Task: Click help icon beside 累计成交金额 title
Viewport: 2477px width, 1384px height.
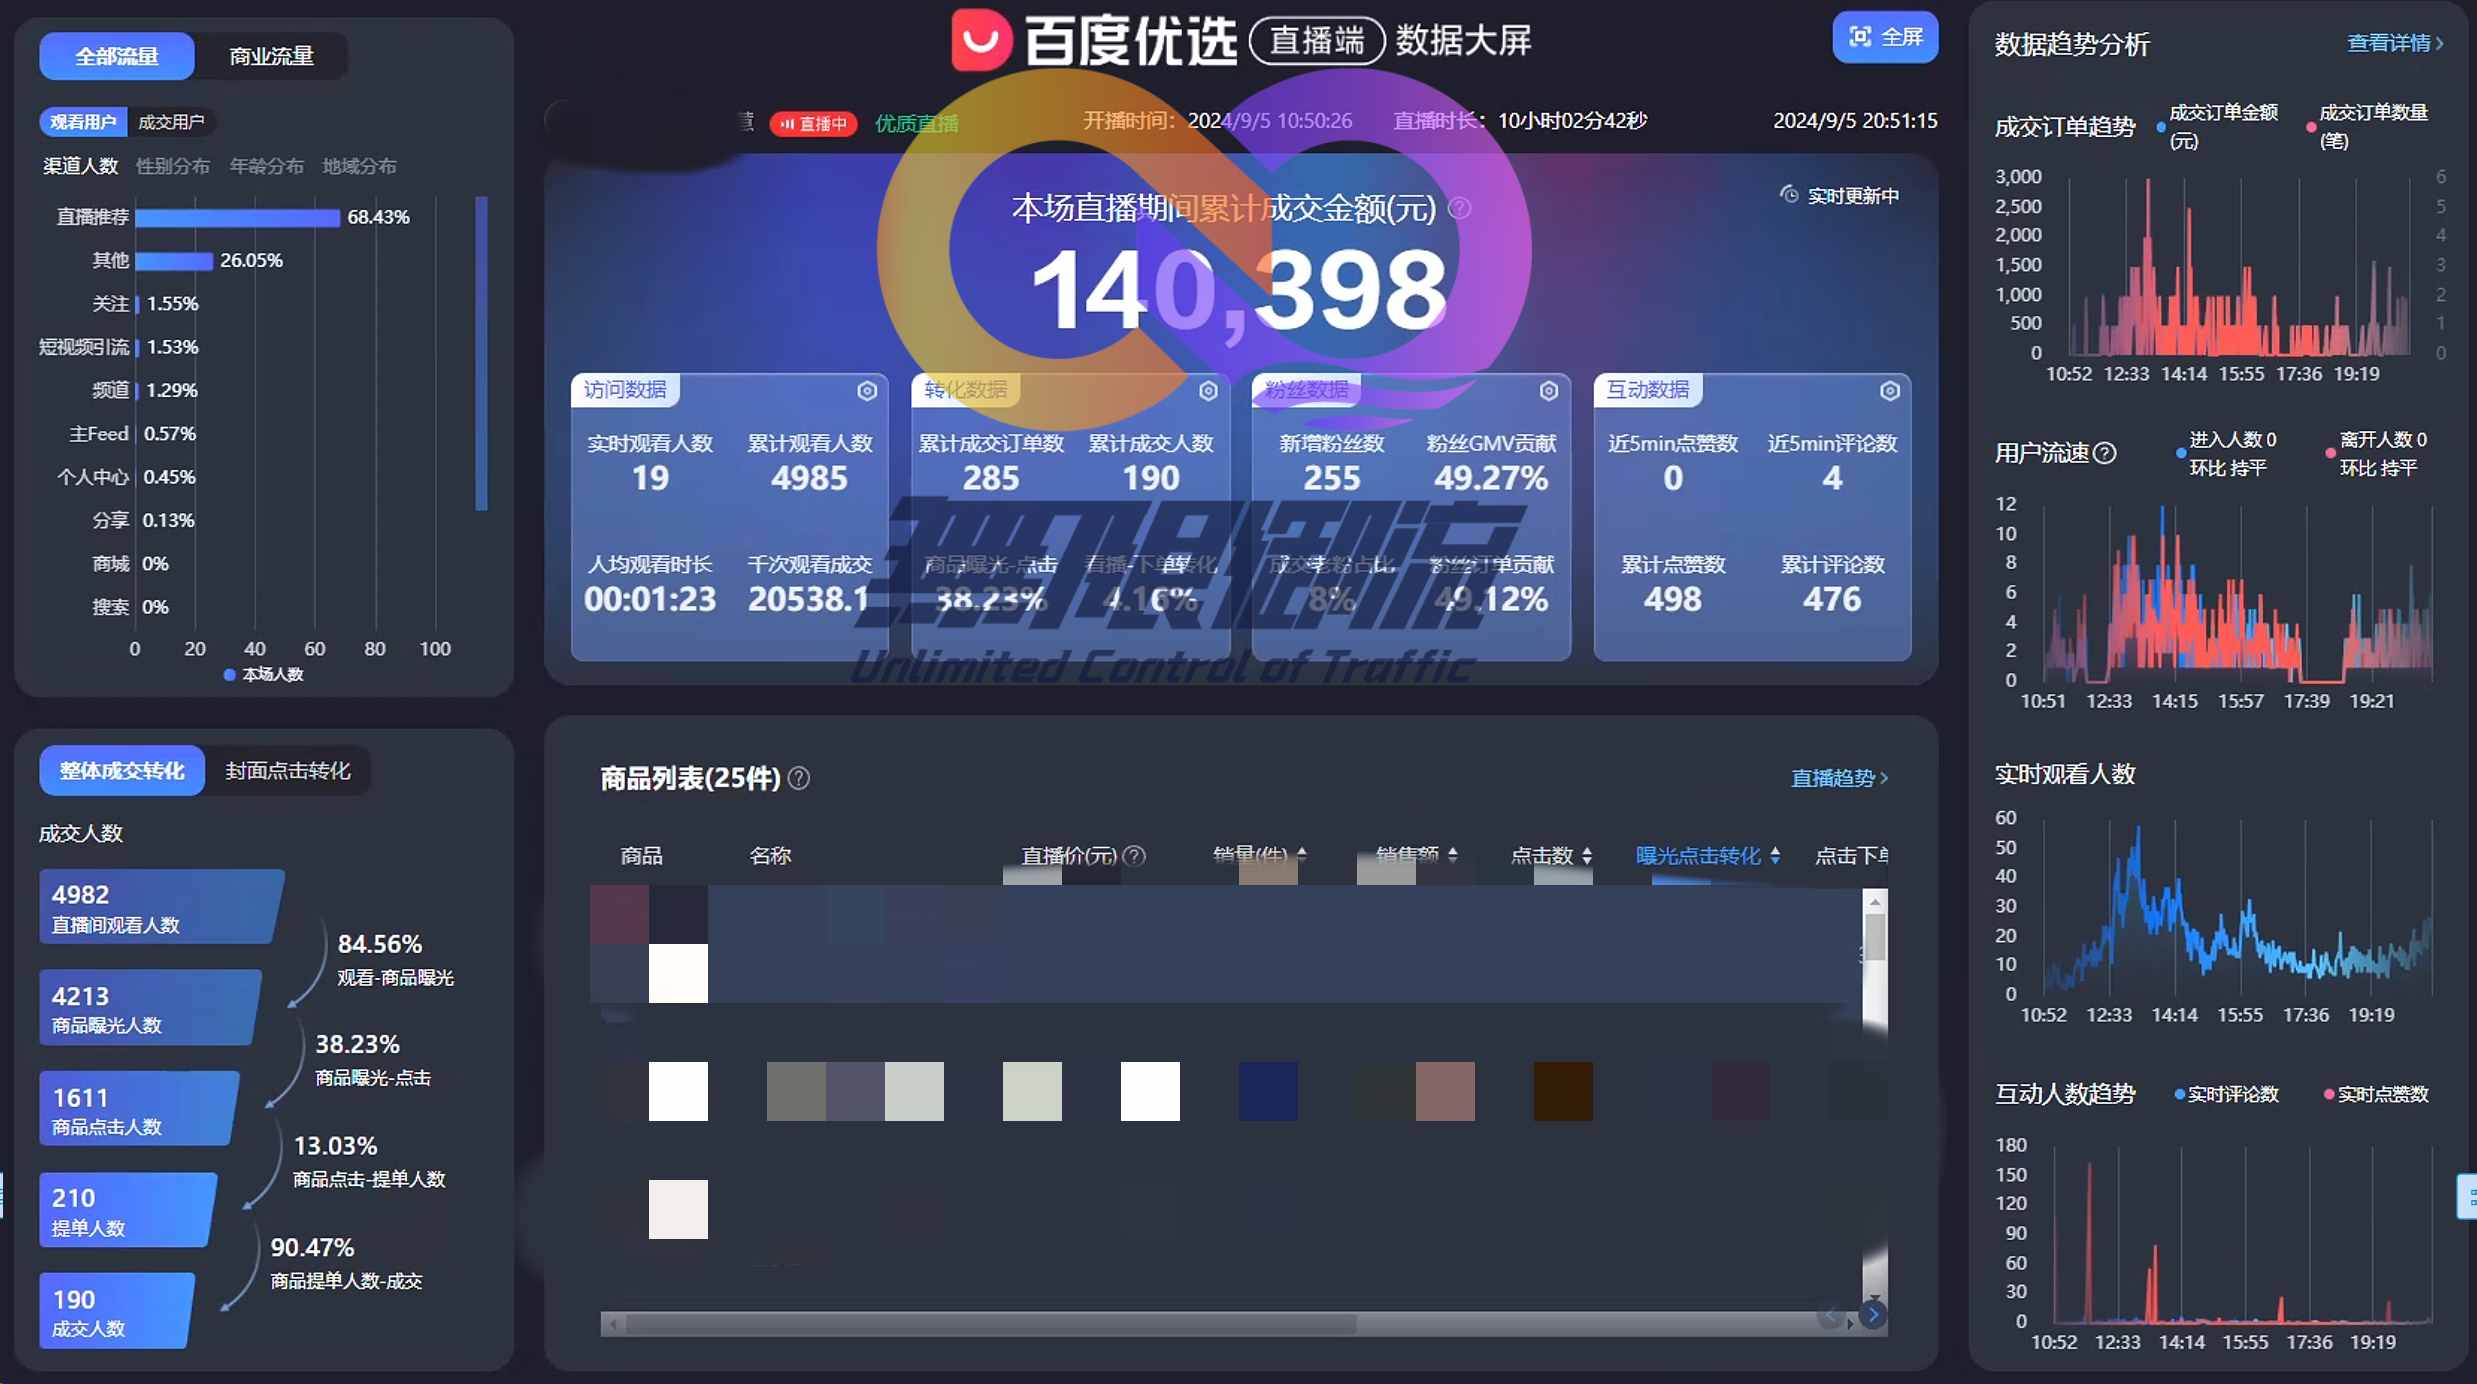Action: click(1460, 208)
